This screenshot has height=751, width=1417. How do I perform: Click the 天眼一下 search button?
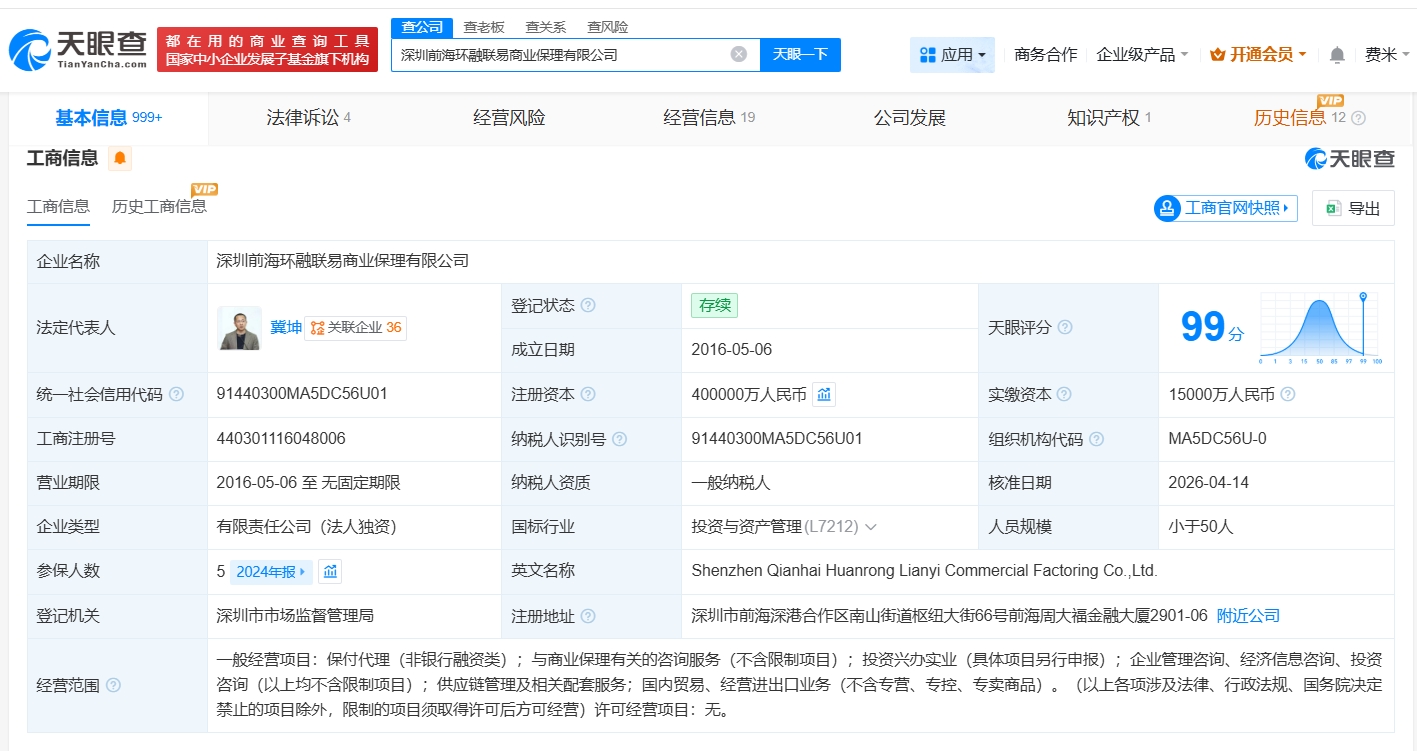pyautogui.click(x=800, y=54)
